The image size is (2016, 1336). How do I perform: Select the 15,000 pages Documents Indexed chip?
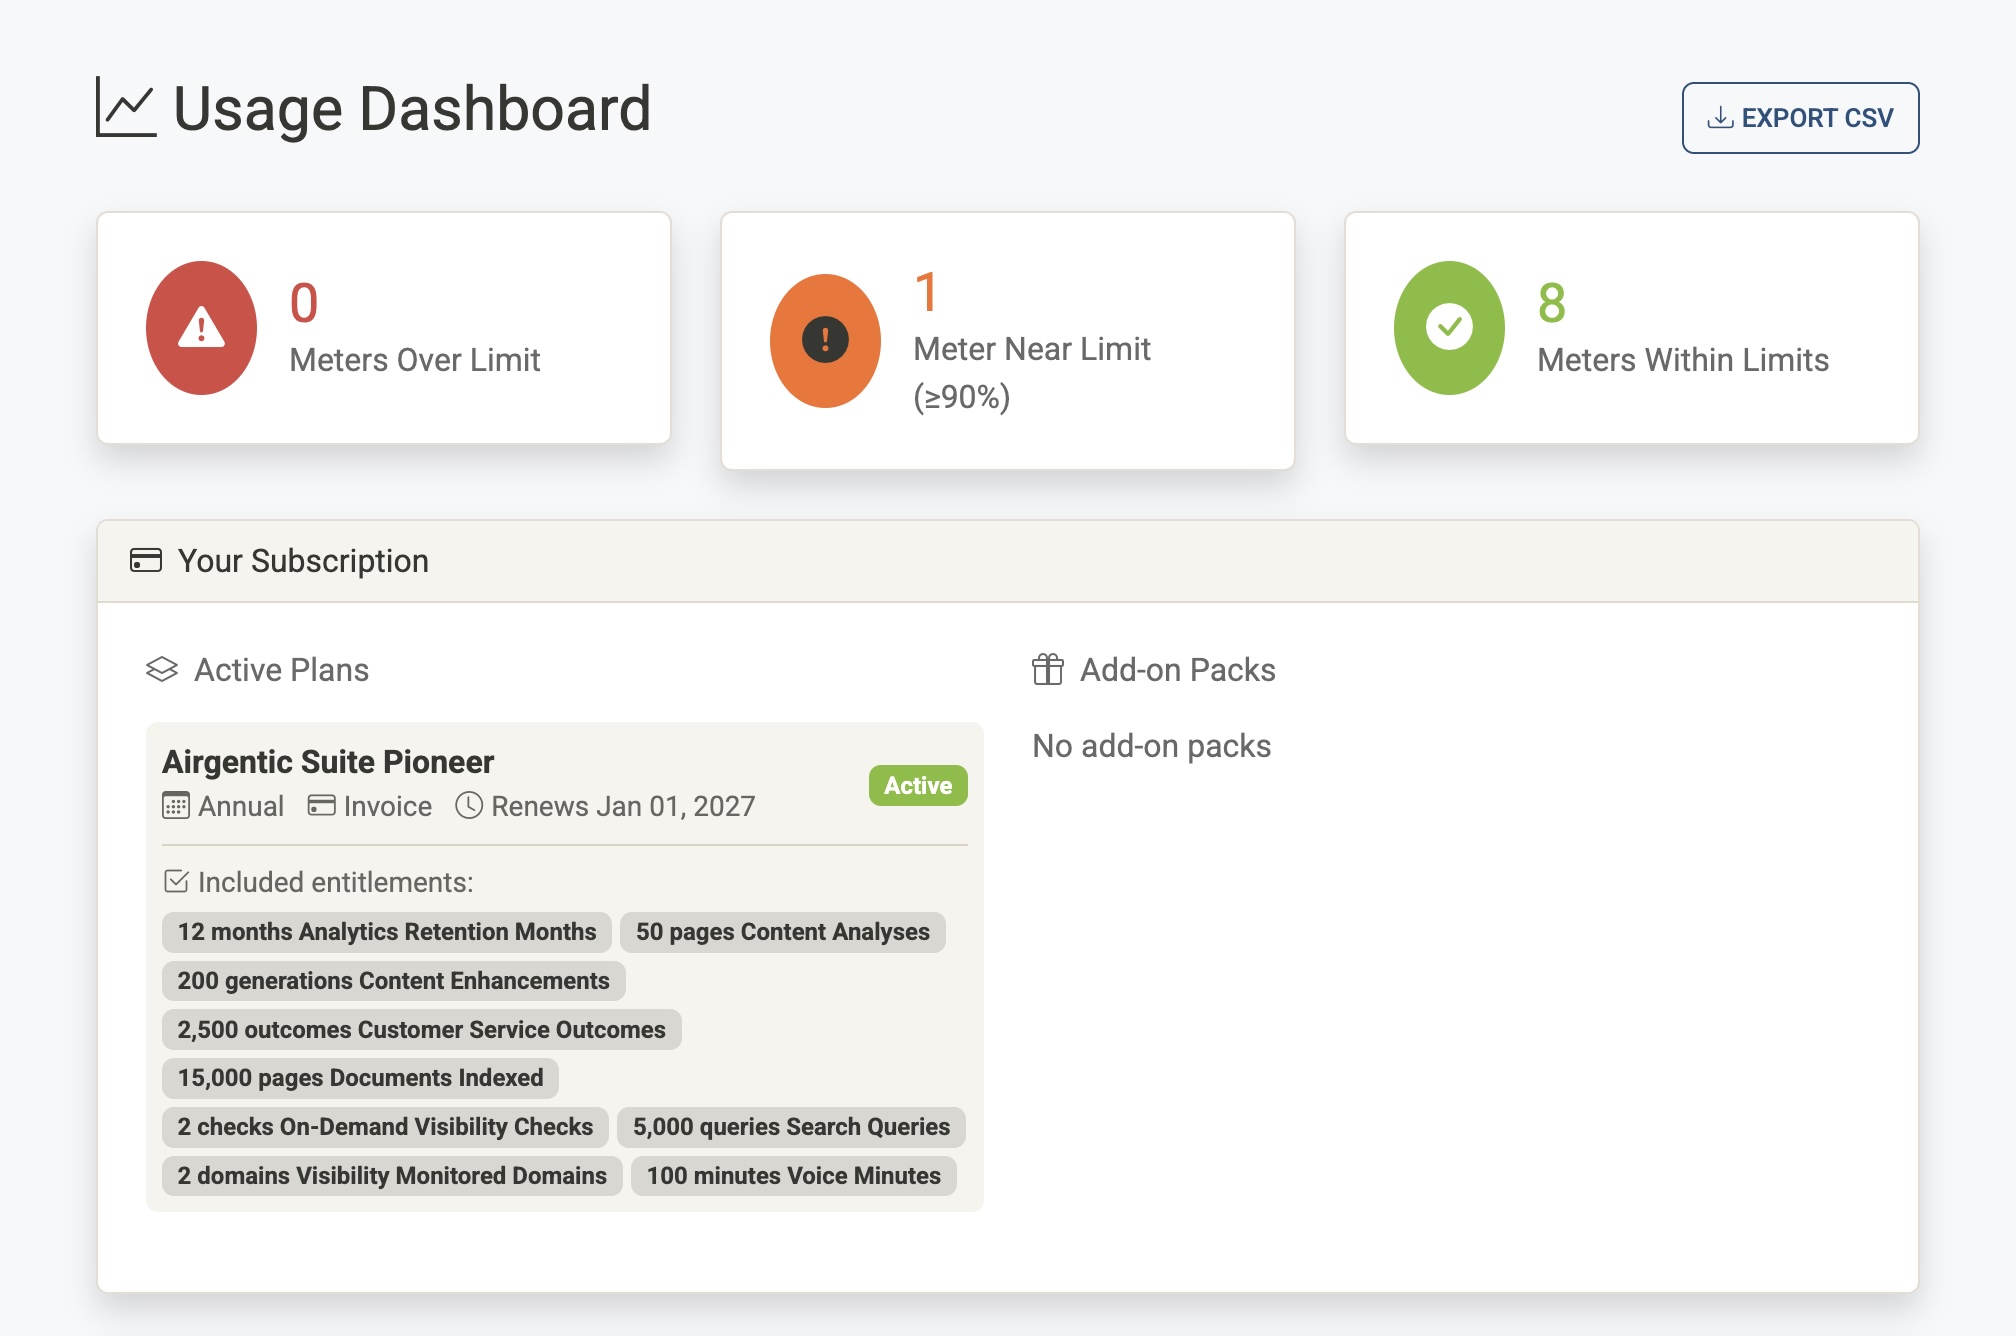coord(360,1078)
